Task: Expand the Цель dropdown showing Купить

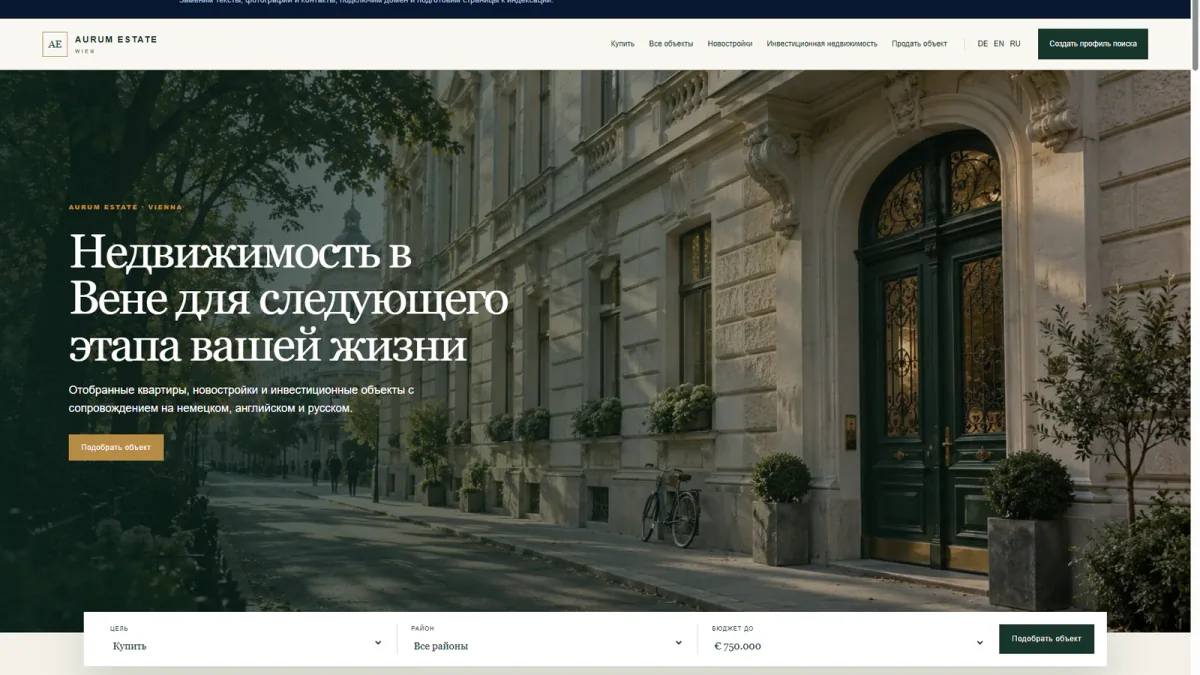Action: [246, 645]
